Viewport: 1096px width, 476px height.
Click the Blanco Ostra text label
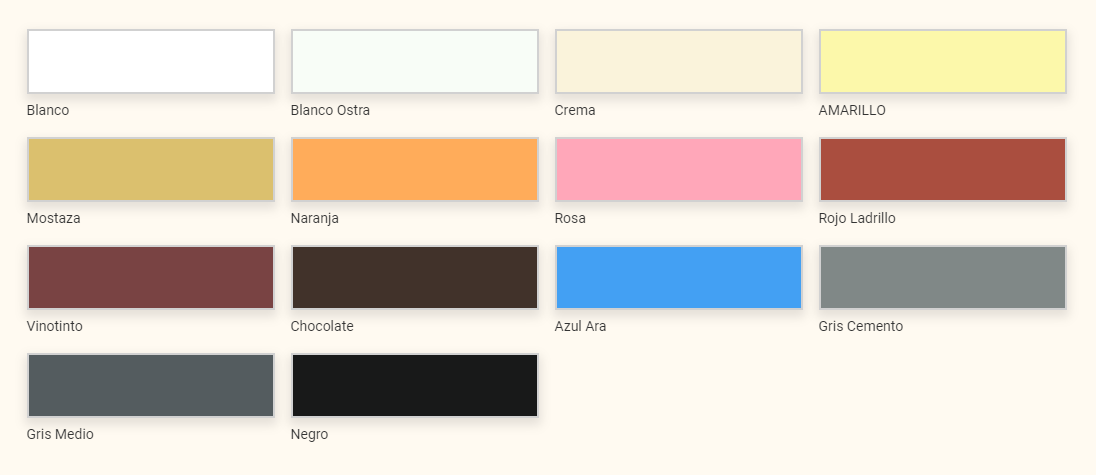330,110
